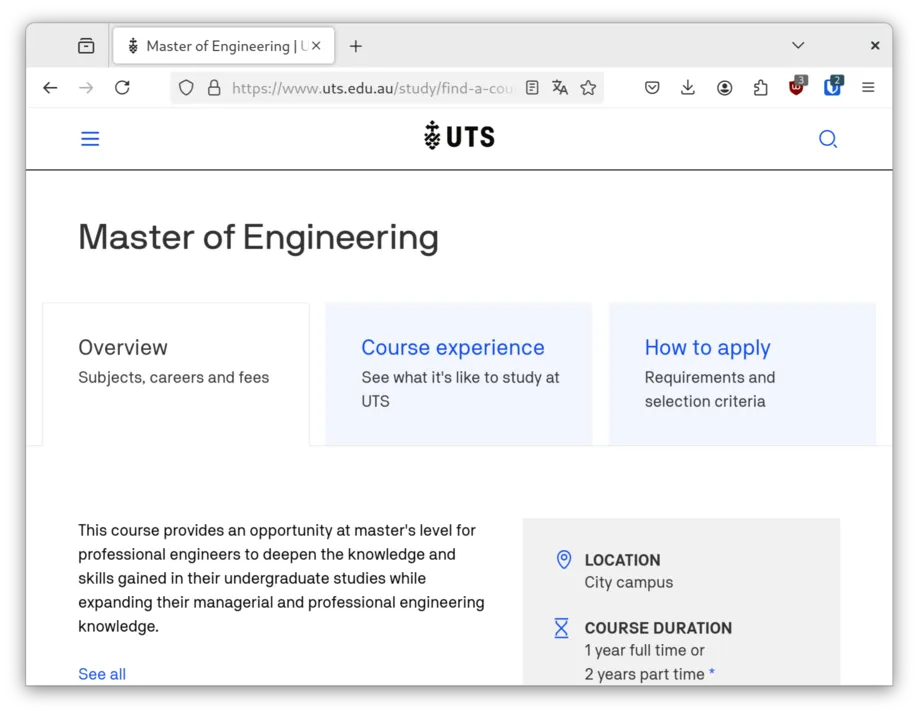Open the UTS hamburger navigation menu

[x=90, y=139]
